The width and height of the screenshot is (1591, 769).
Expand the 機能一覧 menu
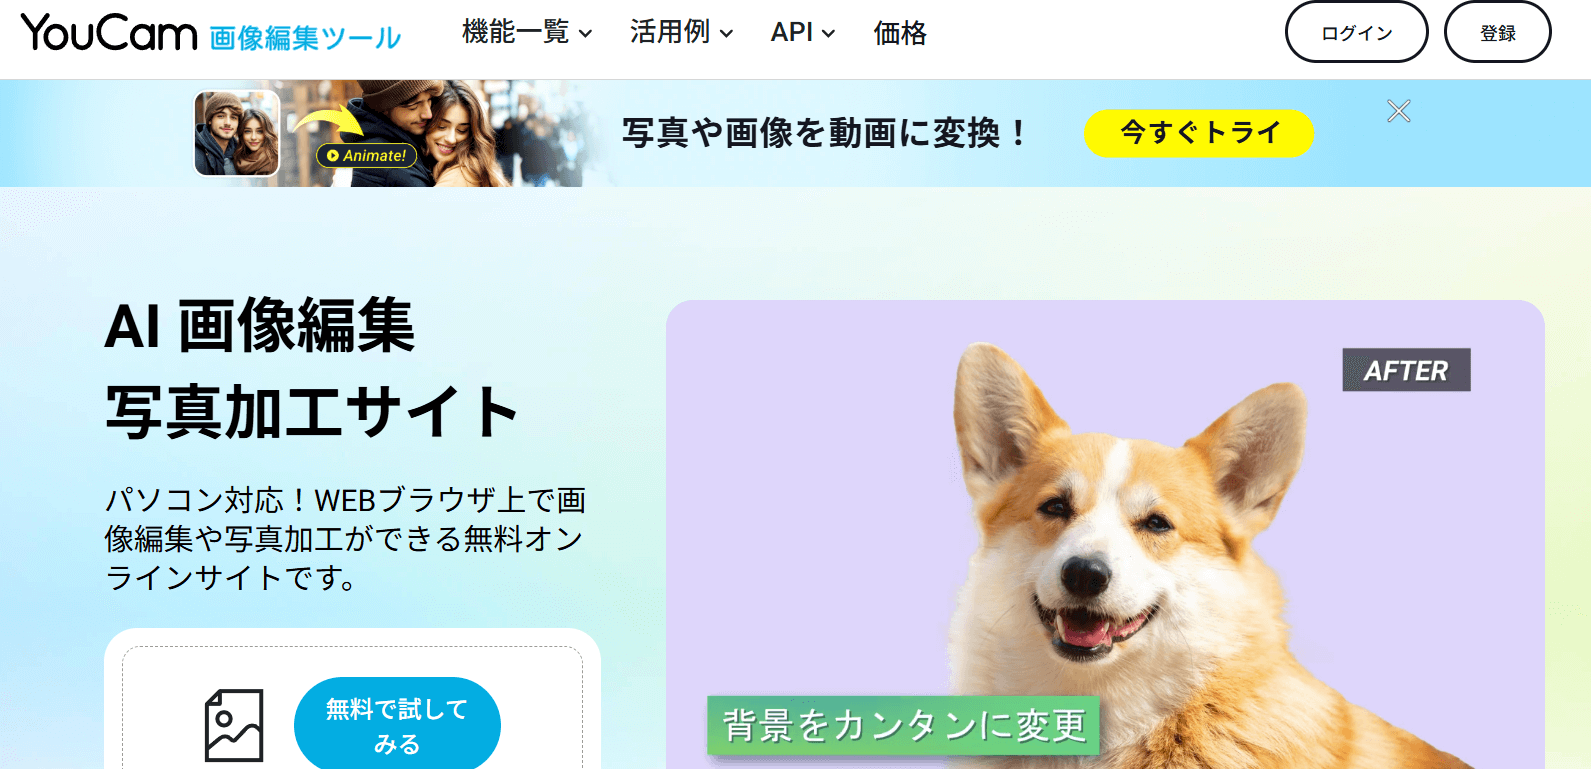(527, 33)
